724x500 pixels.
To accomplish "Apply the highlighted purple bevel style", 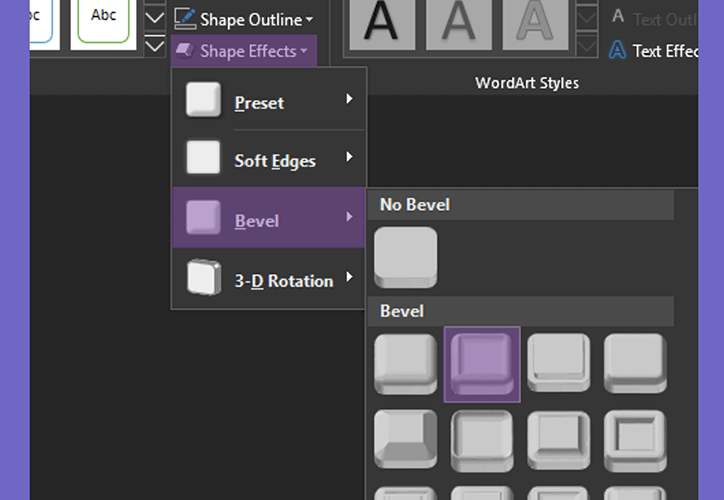I will click(x=482, y=364).
